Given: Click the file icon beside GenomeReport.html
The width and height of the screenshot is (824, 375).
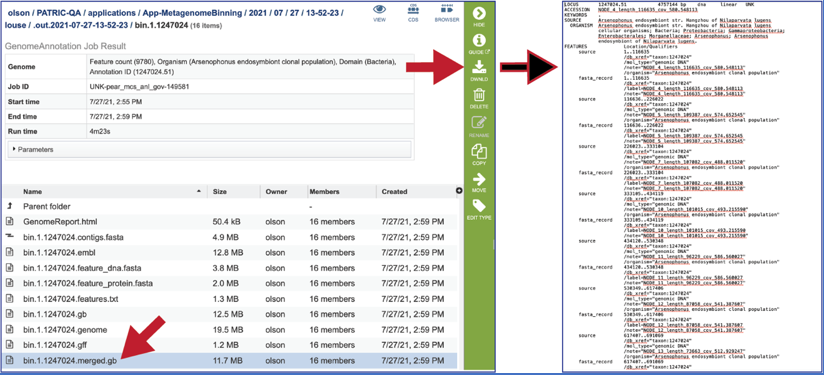Looking at the screenshot, I should (9, 222).
